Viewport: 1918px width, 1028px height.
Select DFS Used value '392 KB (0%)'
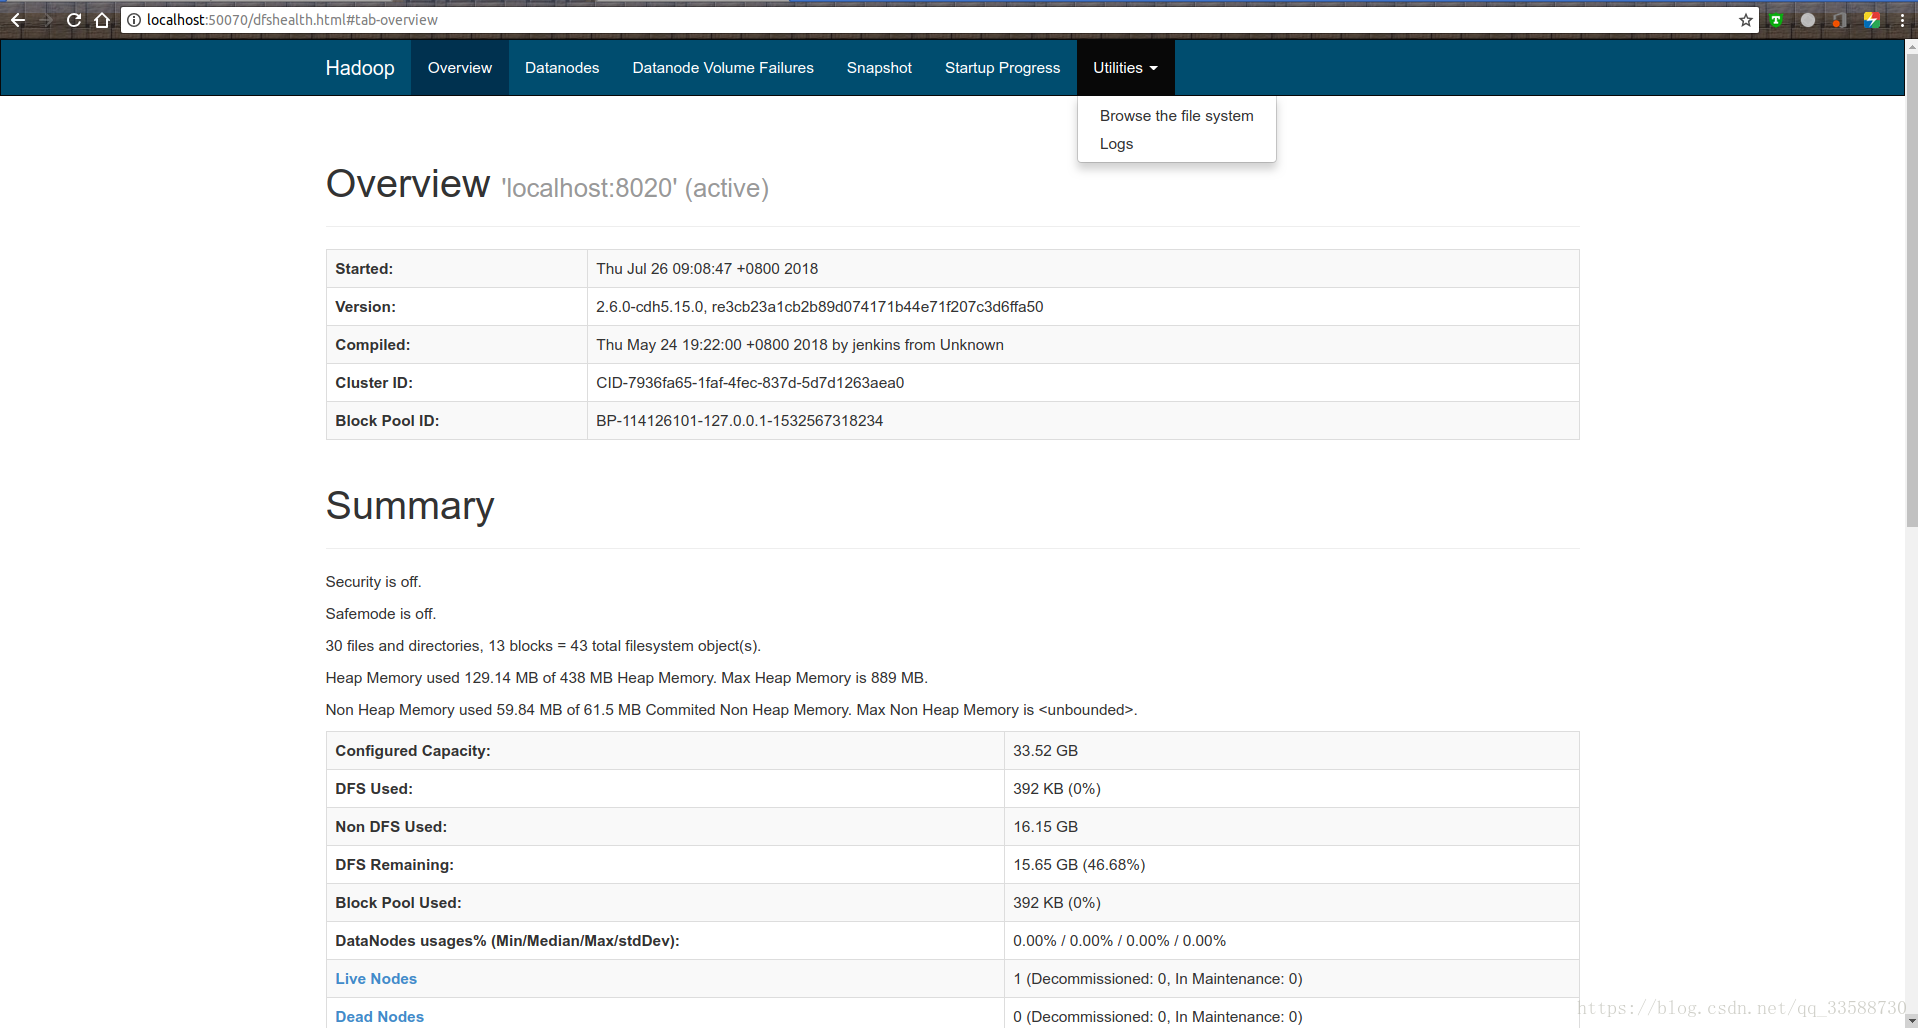pos(1056,789)
